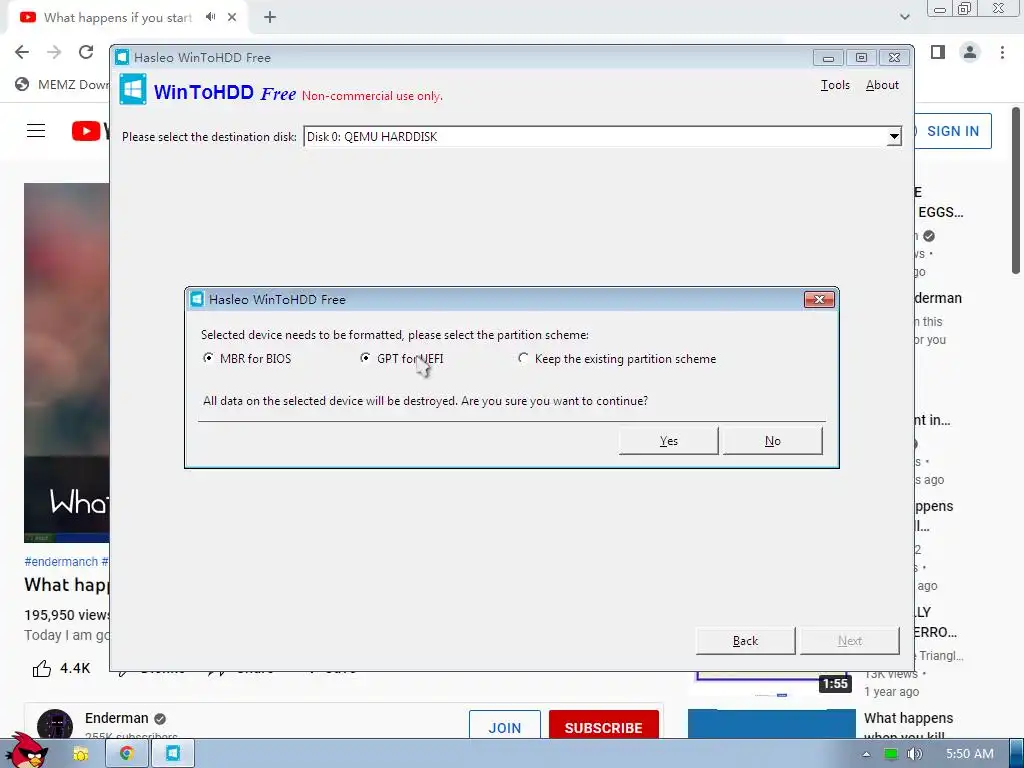Image resolution: width=1024 pixels, height=768 pixels.
Task: Toggle the Chrome side panel icon
Action: [x=938, y=52]
